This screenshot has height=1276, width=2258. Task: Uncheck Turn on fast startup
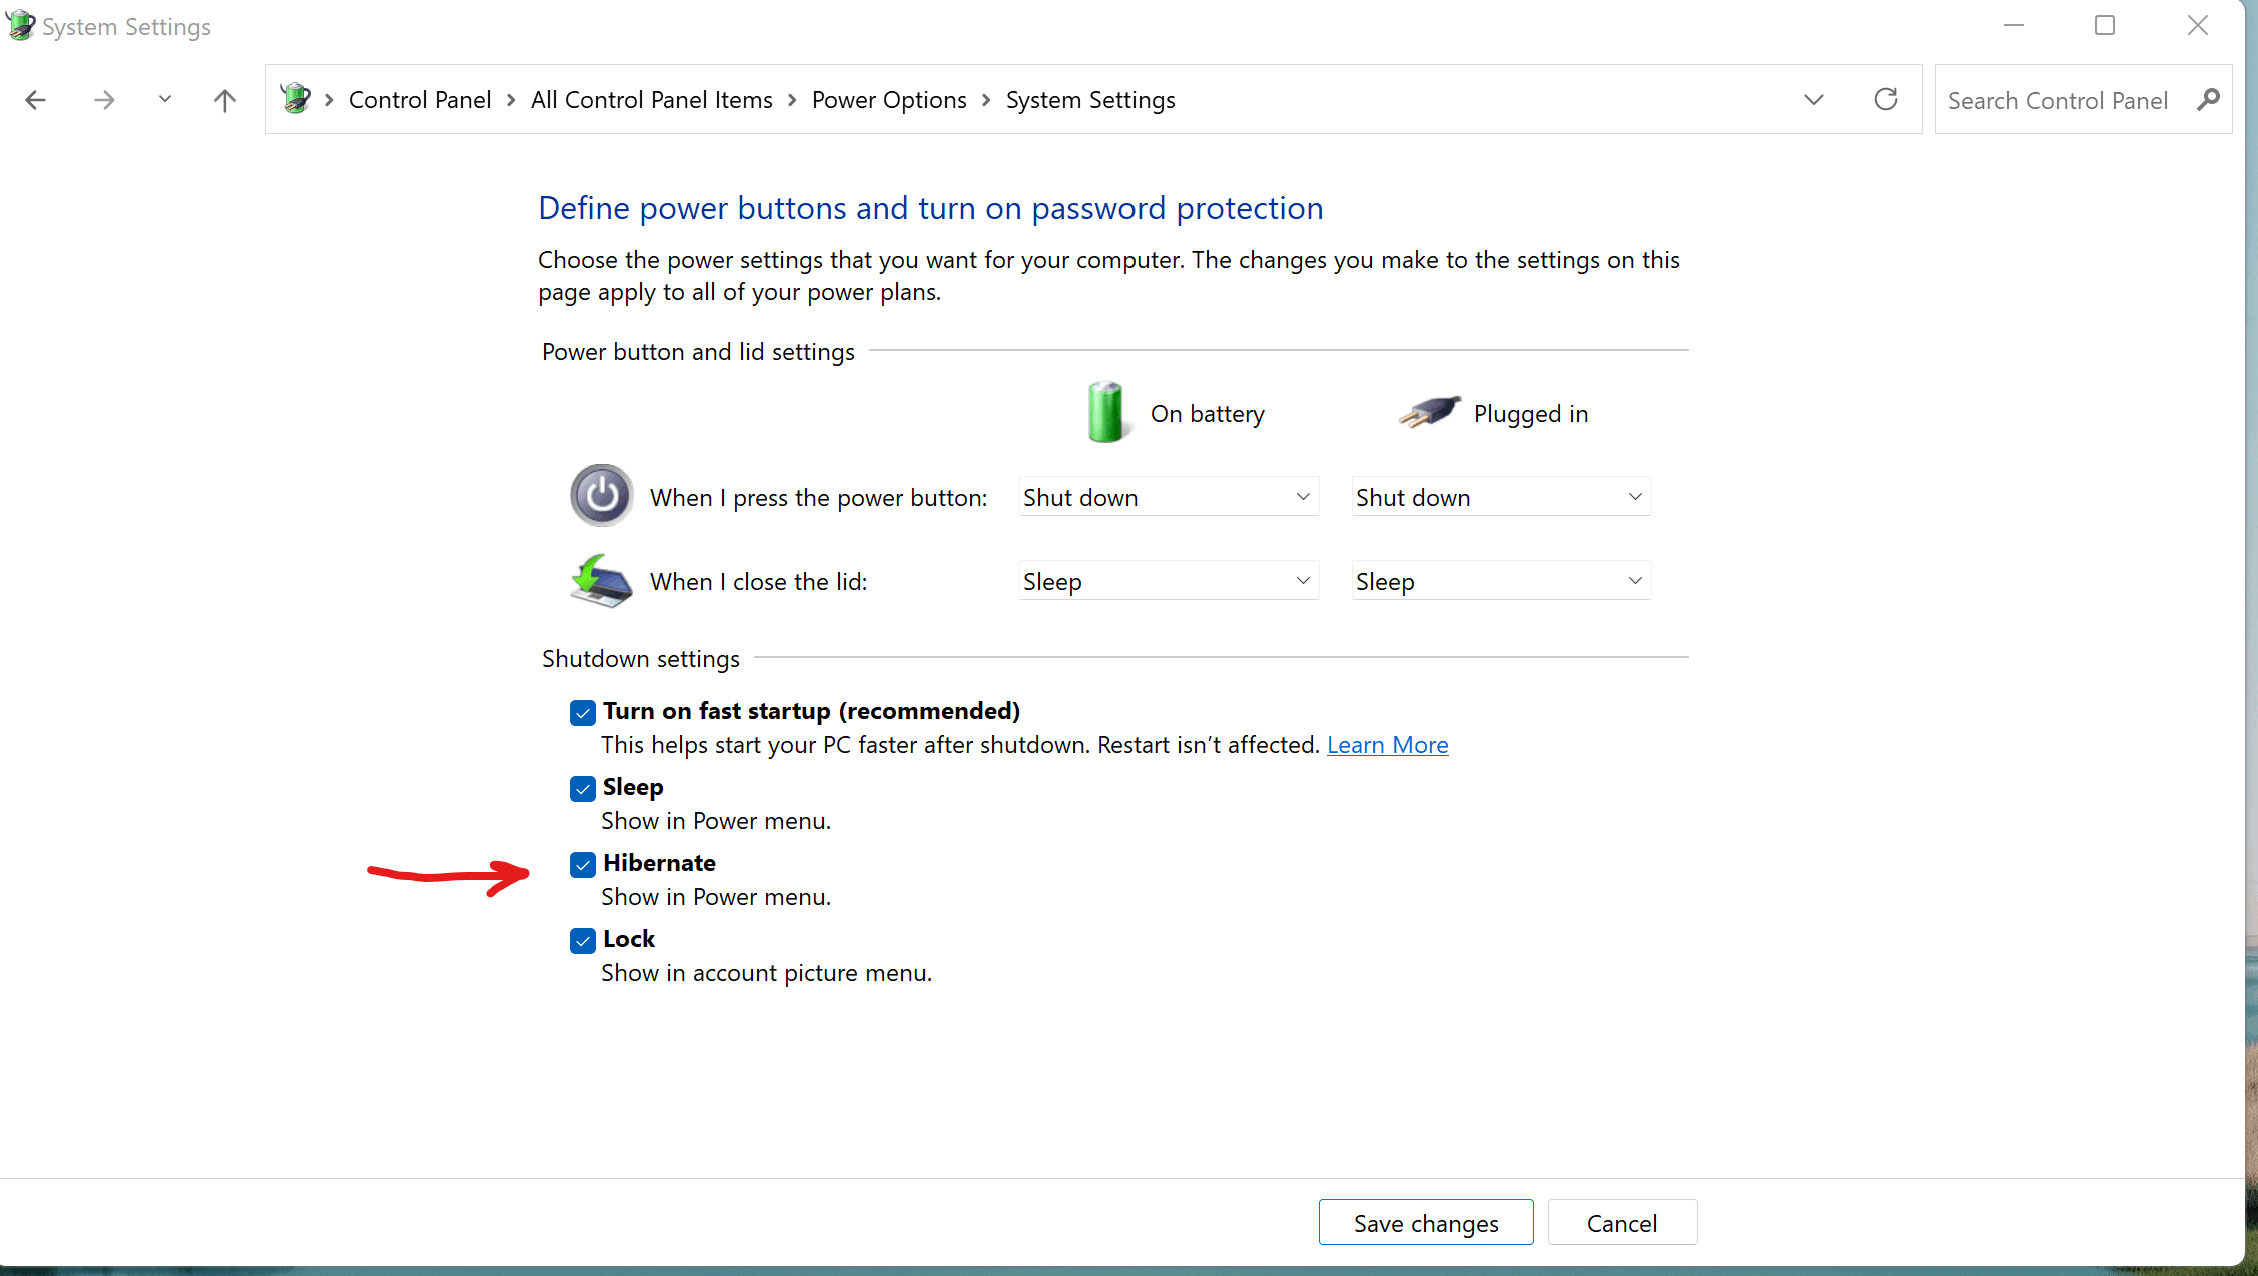click(583, 712)
